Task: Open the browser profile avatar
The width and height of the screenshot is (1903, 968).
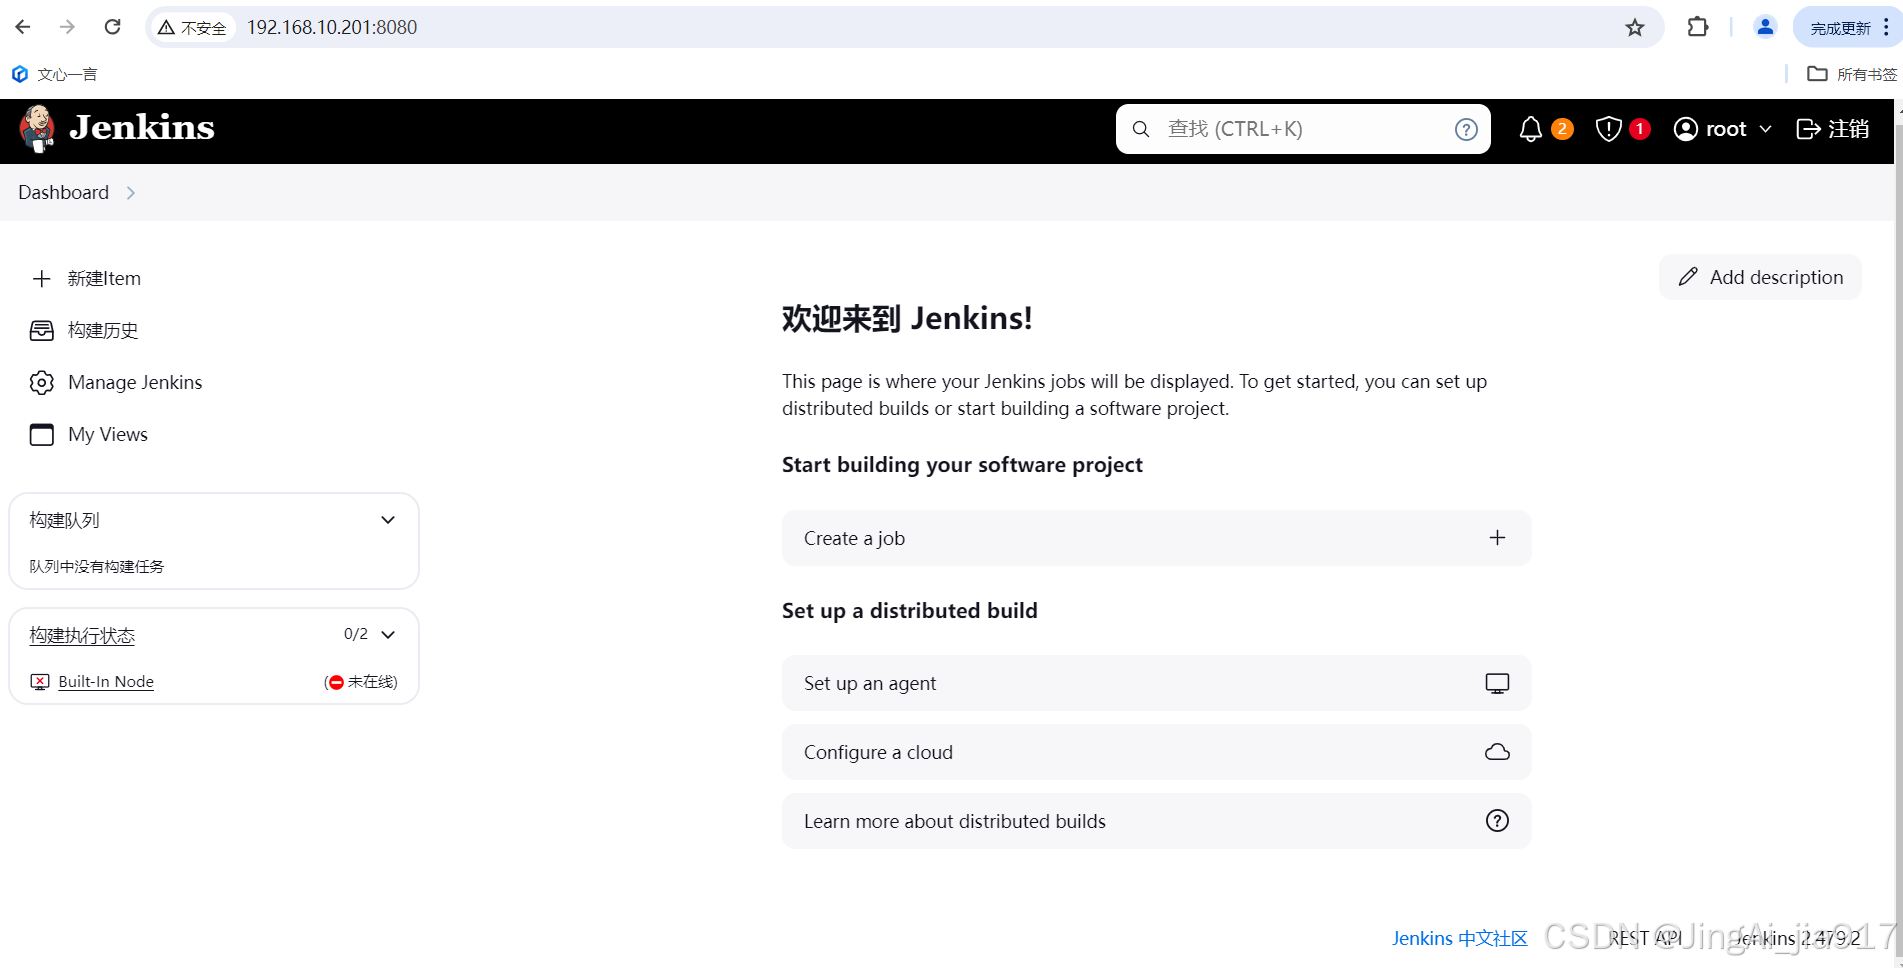Action: click(1765, 27)
